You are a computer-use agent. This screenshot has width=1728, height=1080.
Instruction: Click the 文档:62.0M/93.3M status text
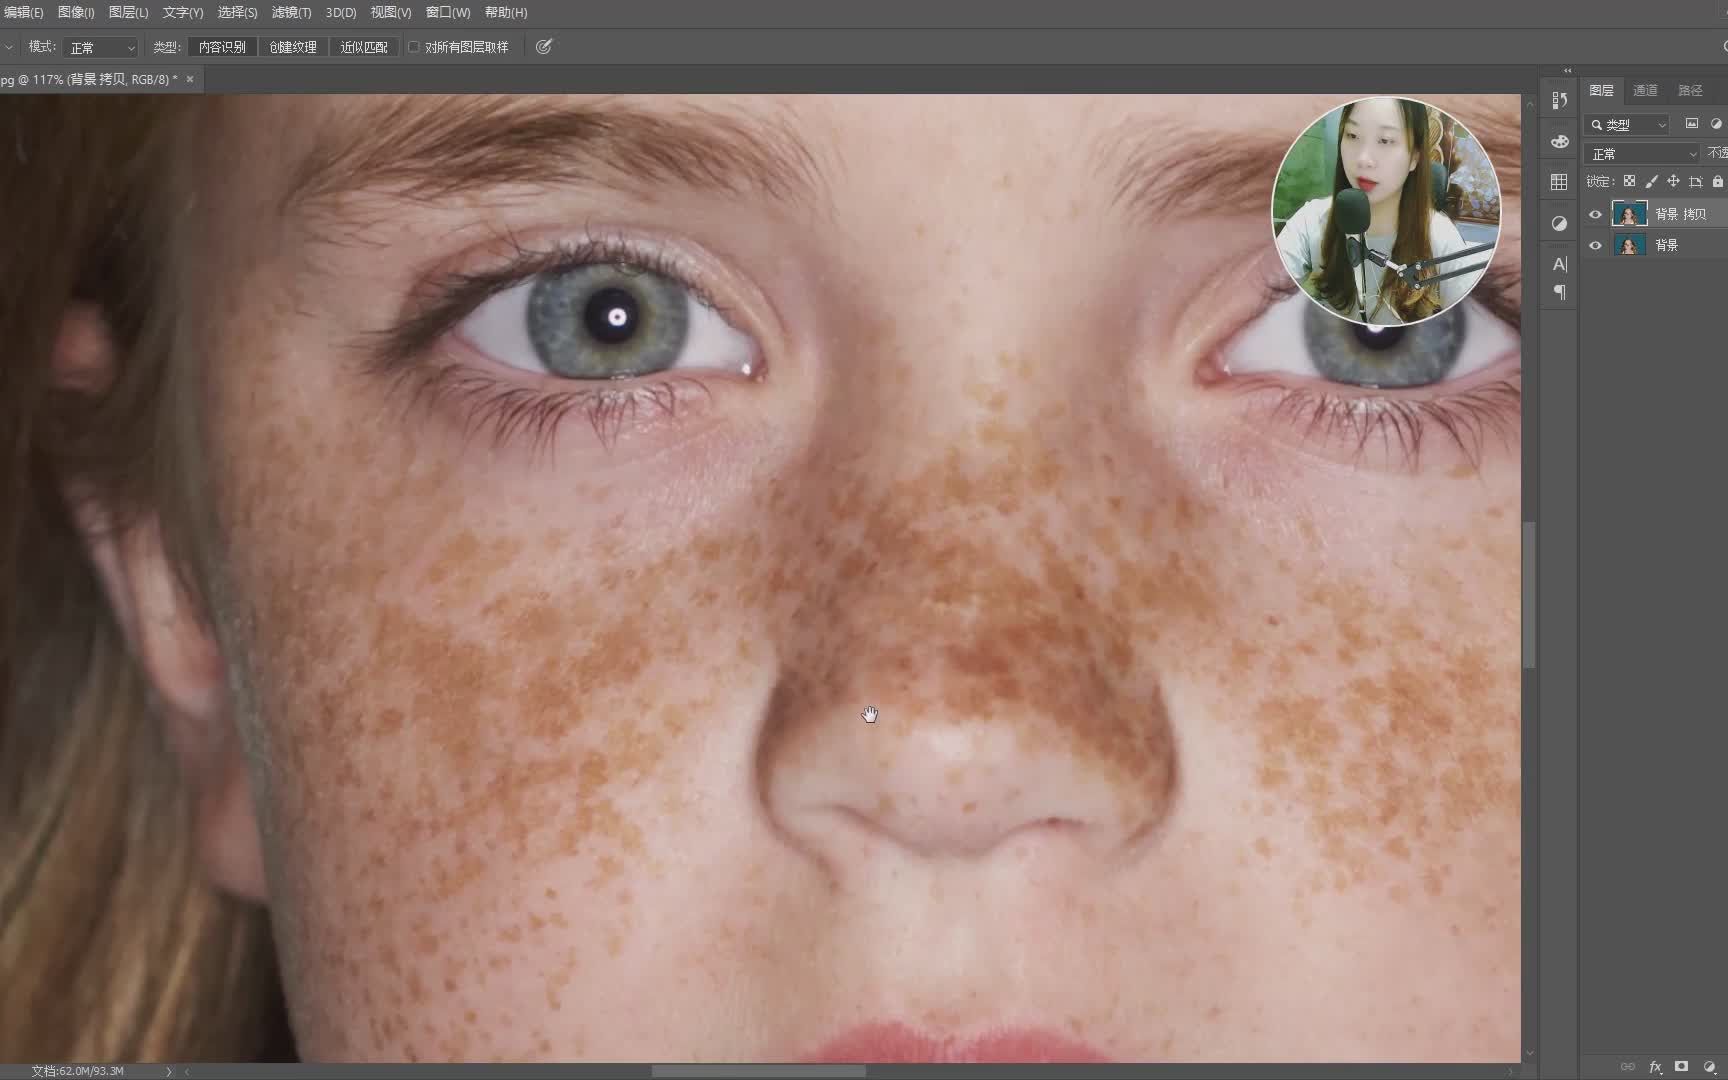[x=77, y=1071]
